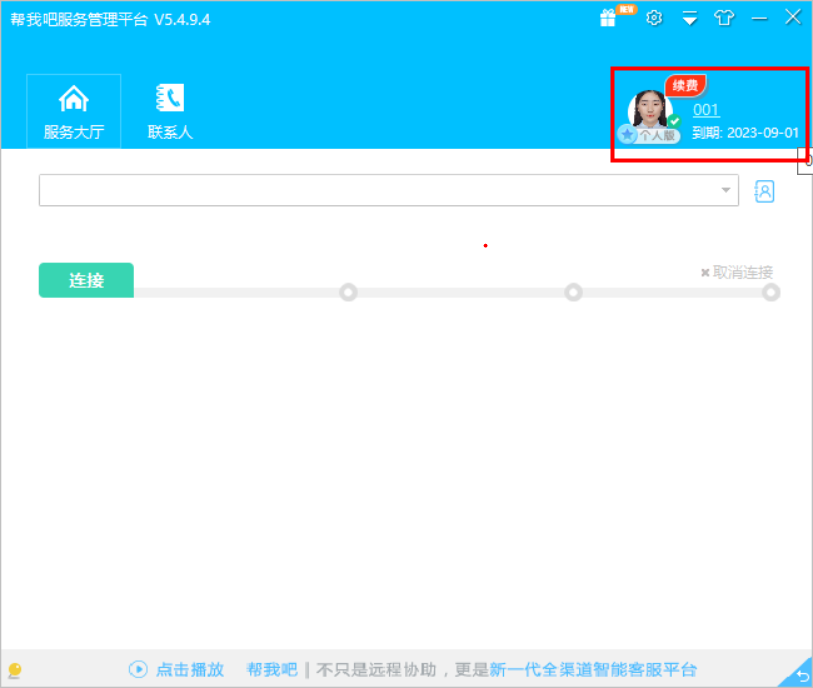
Task: Switch to the 服务大厅 tab
Action: (74, 111)
